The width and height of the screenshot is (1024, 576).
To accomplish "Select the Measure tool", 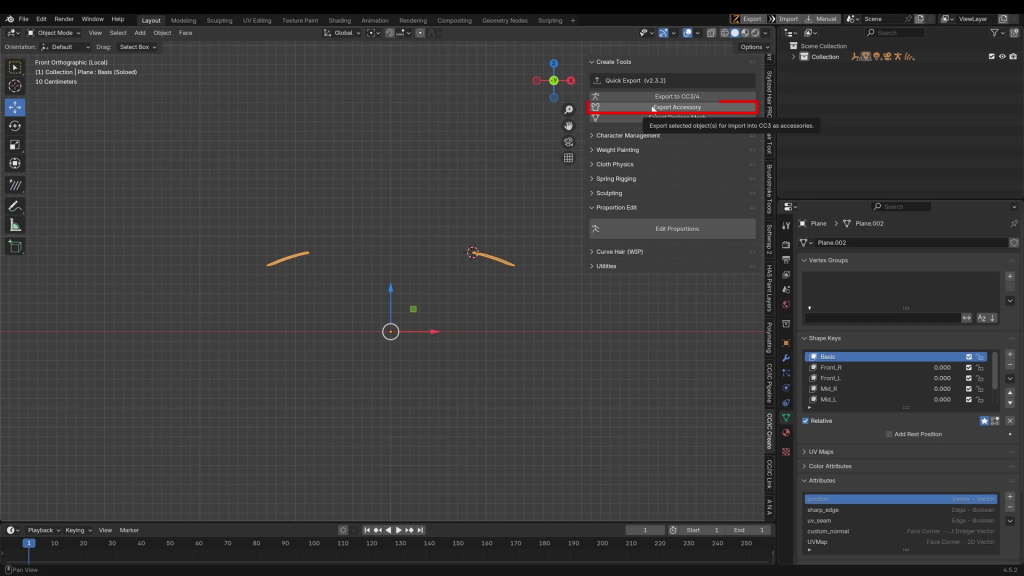I will coord(15,225).
